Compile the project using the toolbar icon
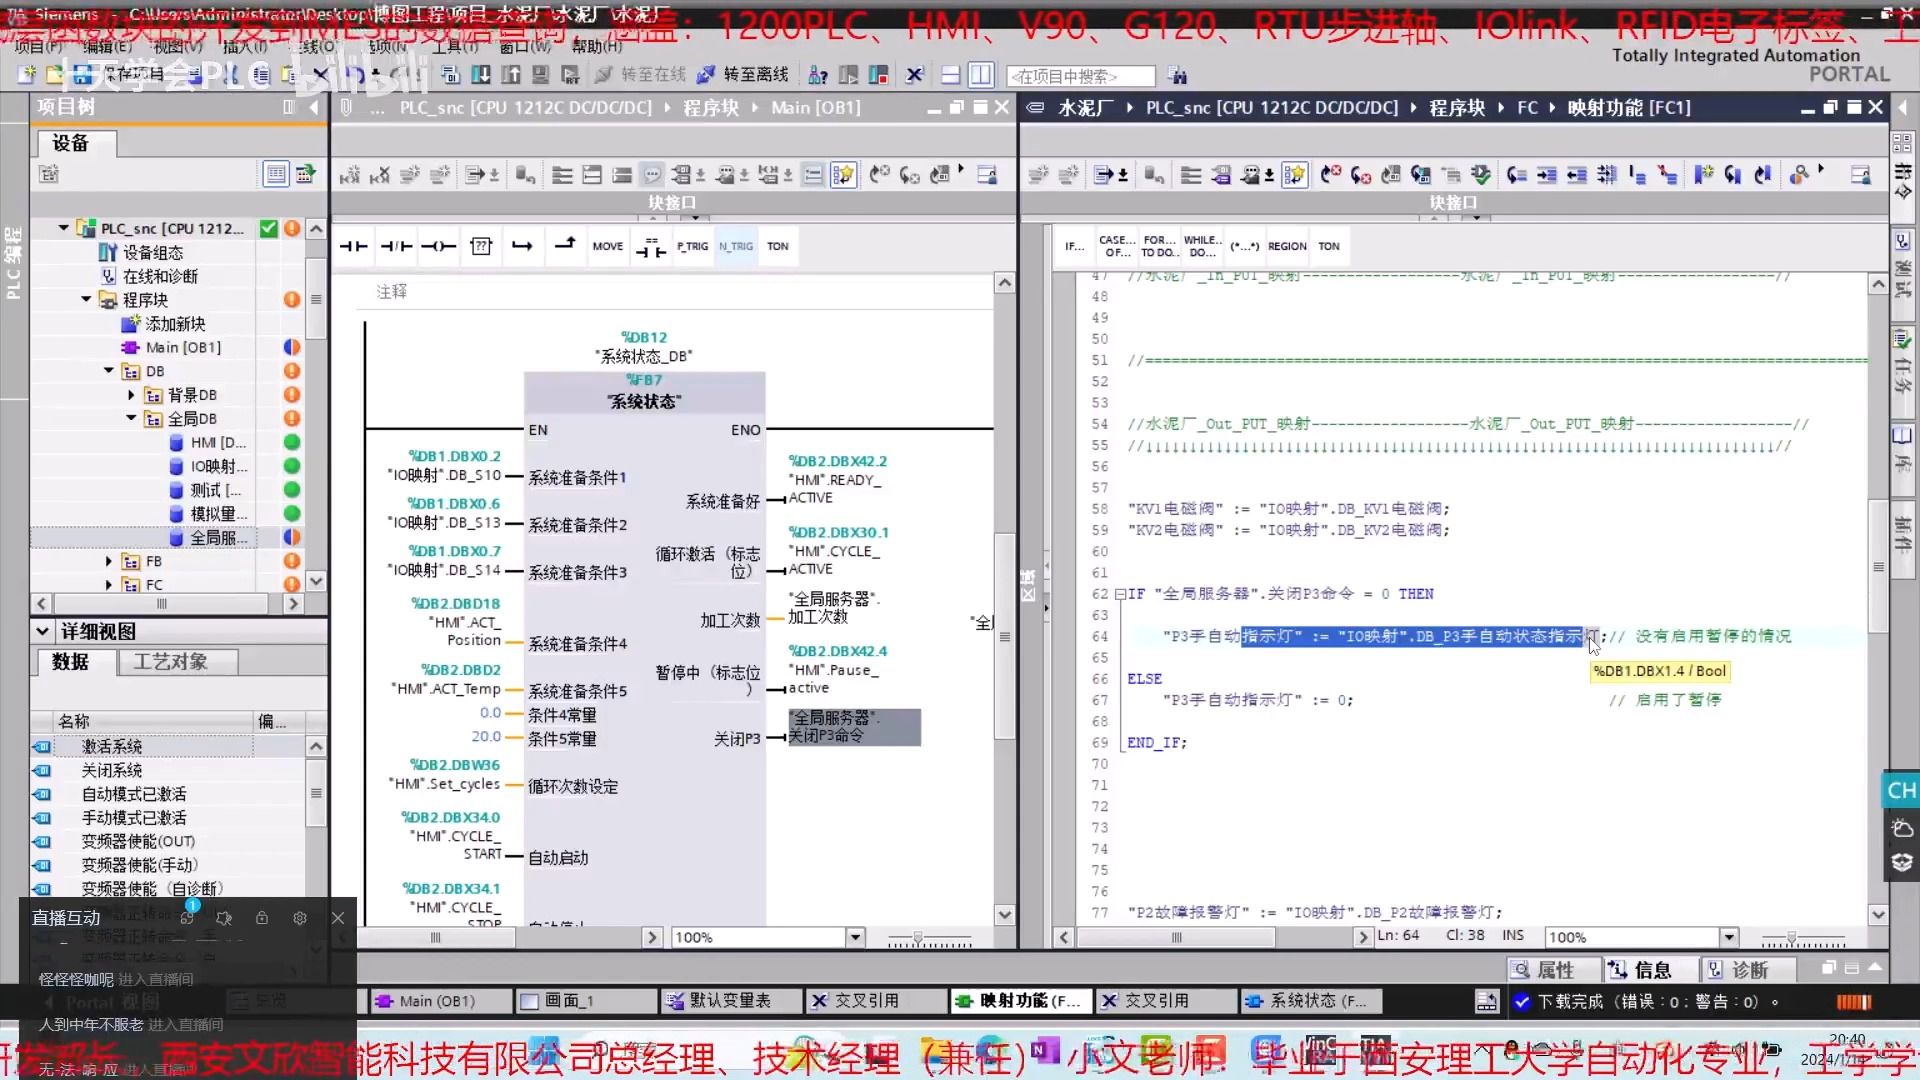Screen dimensions: 1920x1080 click(x=451, y=75)
